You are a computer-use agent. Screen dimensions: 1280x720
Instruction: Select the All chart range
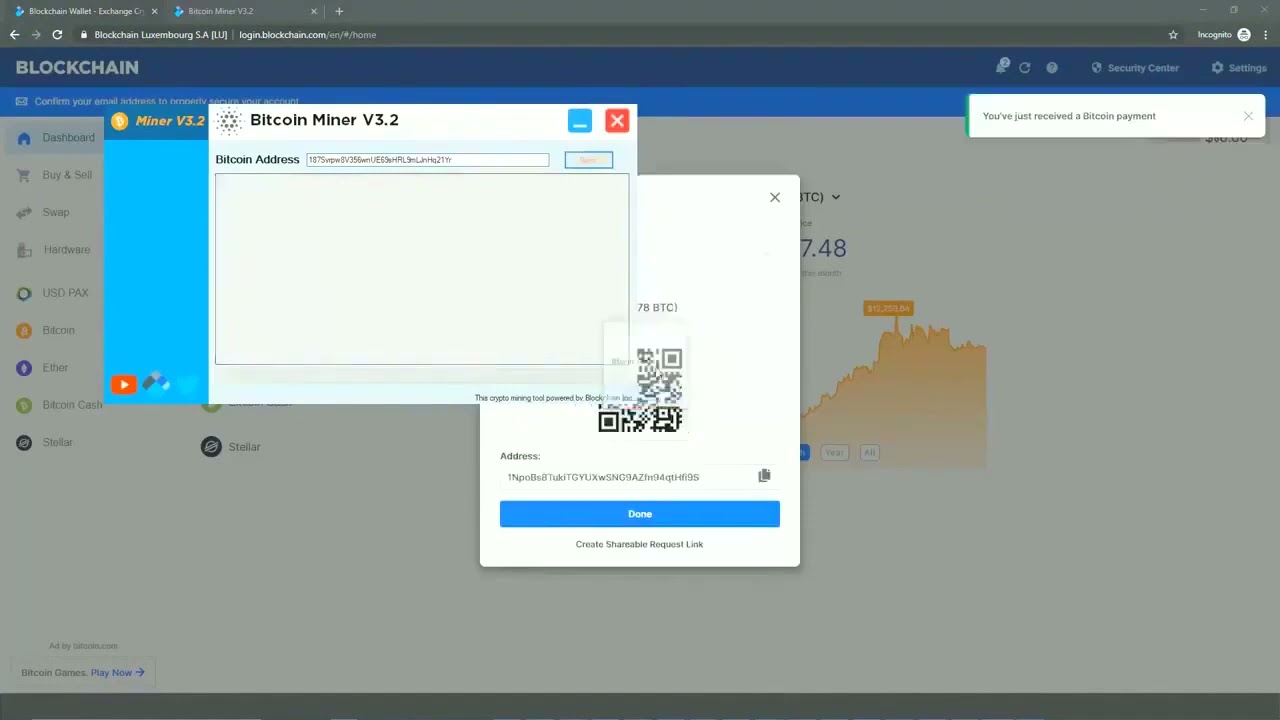click(x=869, y=452)
